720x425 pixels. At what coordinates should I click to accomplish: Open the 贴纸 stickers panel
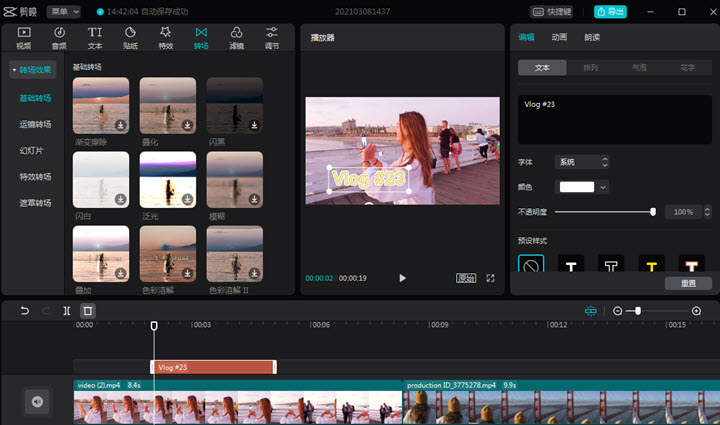pyautogui.click(x=130, y=38)
